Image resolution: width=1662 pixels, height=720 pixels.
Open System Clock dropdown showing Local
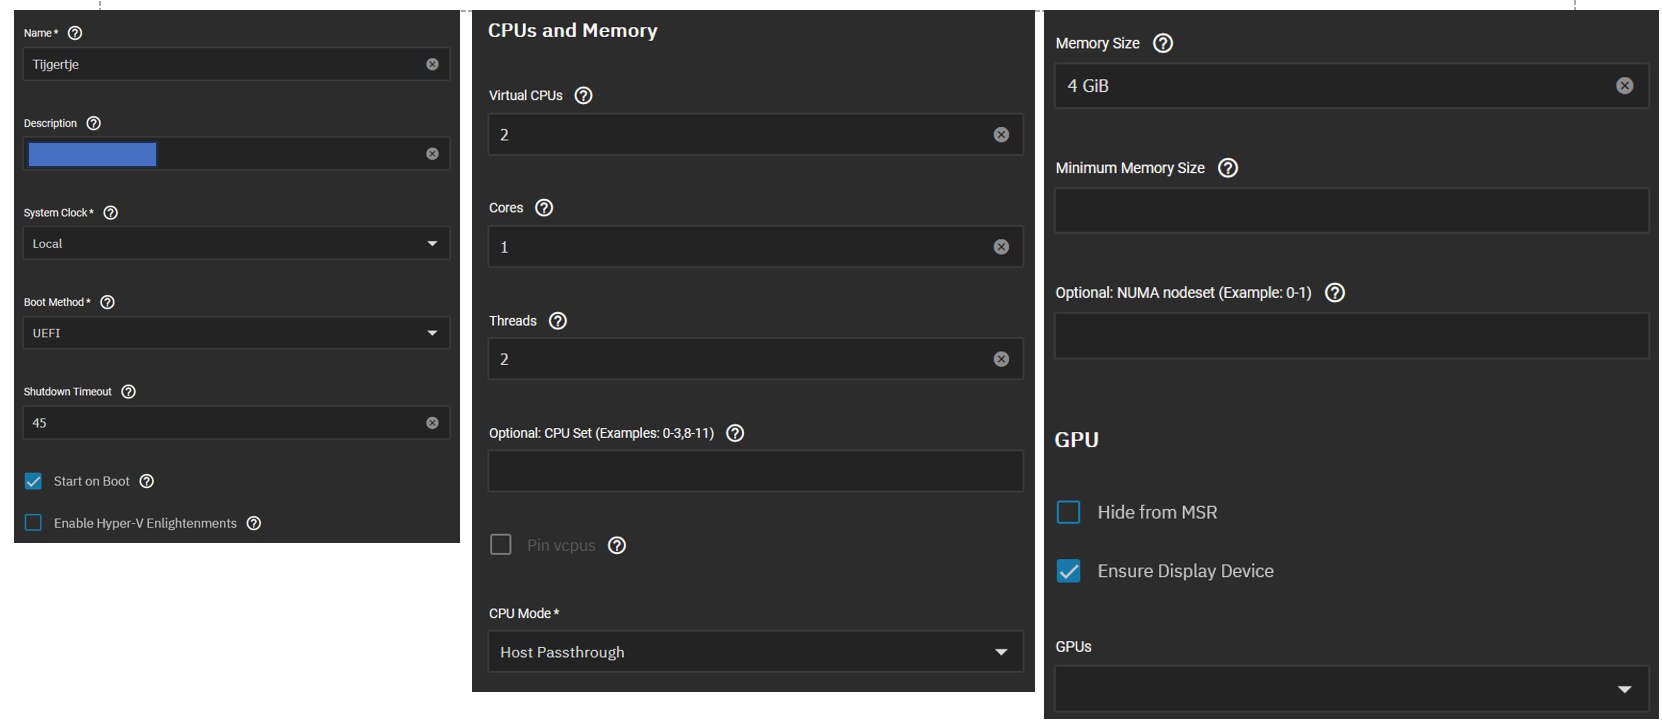[236, 243]
